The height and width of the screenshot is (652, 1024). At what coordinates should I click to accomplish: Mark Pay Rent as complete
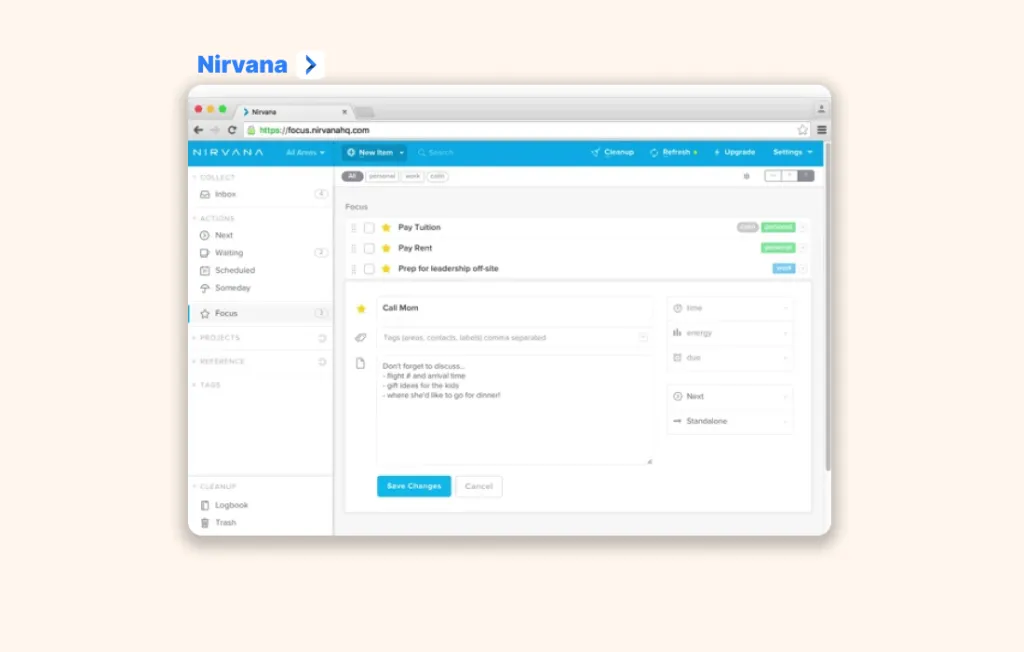368,247
